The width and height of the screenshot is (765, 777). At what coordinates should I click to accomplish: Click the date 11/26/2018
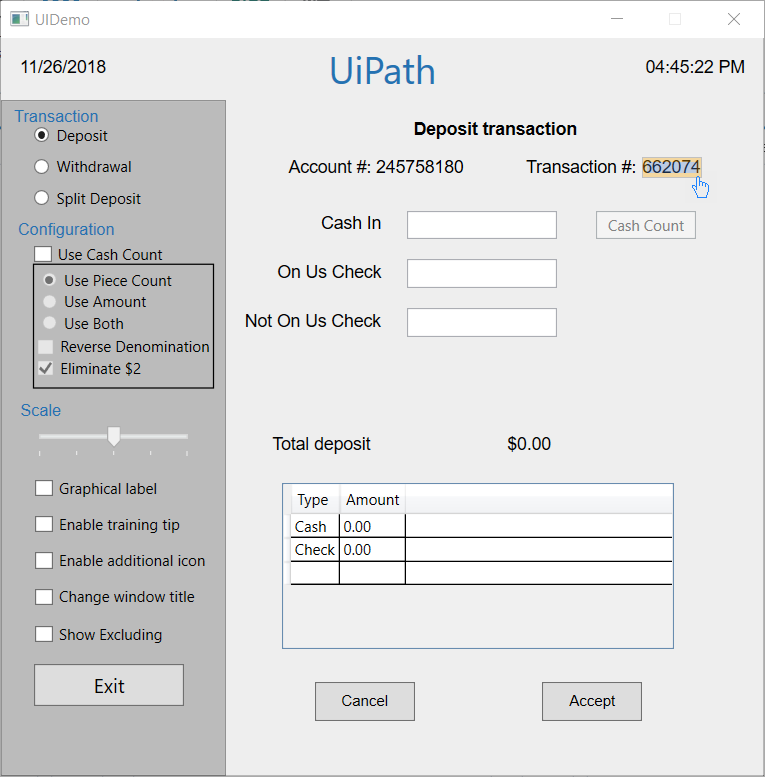click(63, 67)
